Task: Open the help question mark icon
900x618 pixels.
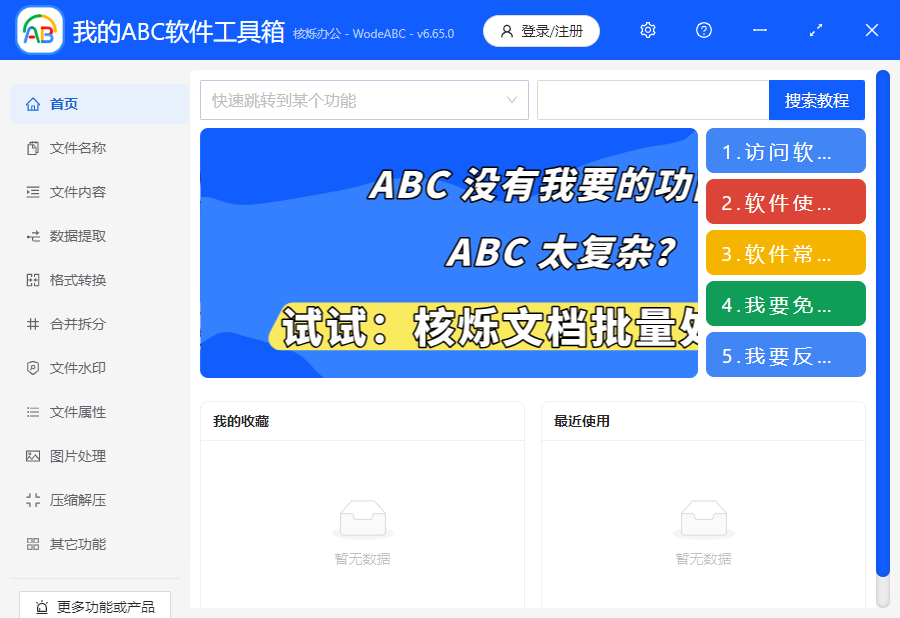Action: [x=704, y=30]
